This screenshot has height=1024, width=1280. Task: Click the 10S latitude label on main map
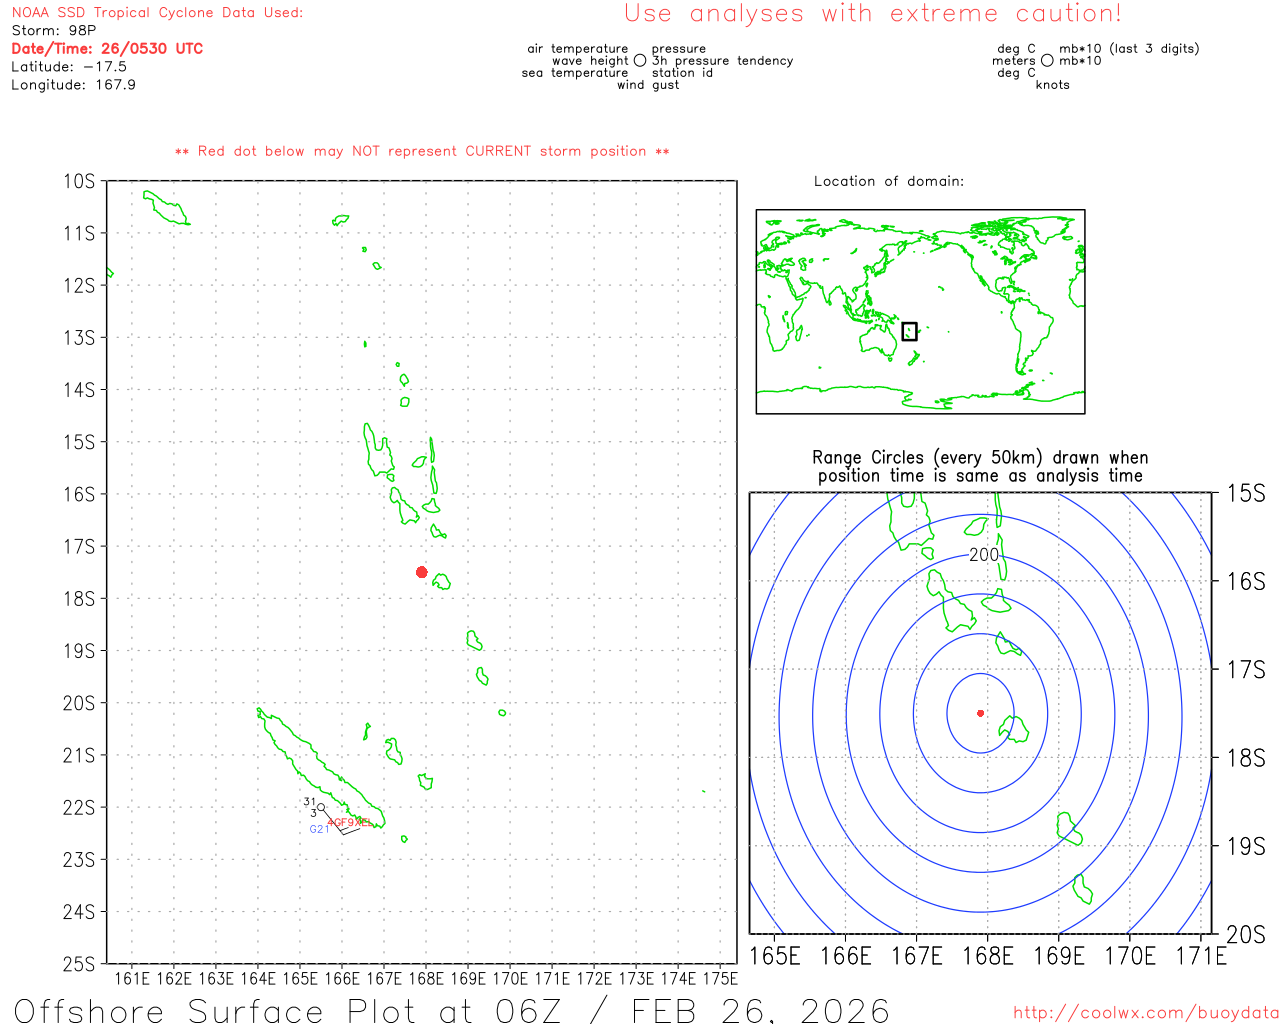[79, 182]
